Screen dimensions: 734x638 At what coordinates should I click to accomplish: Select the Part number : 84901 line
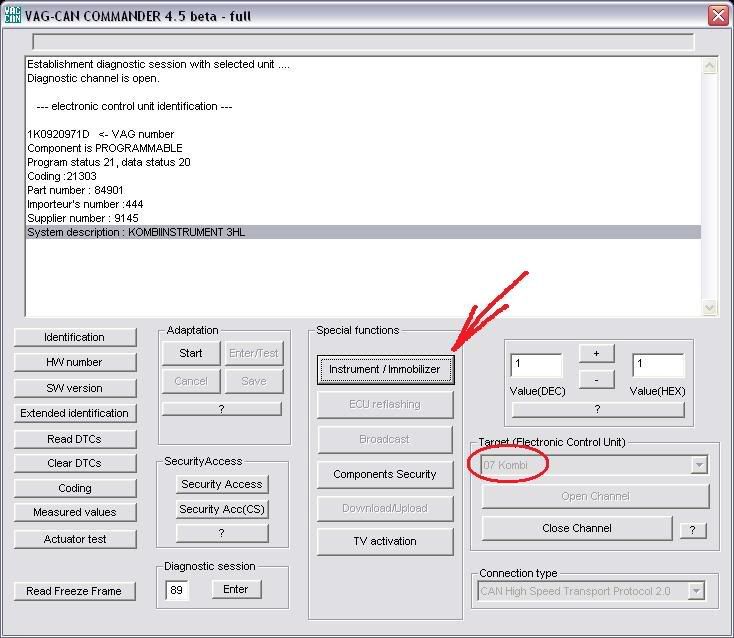point(363,190)
